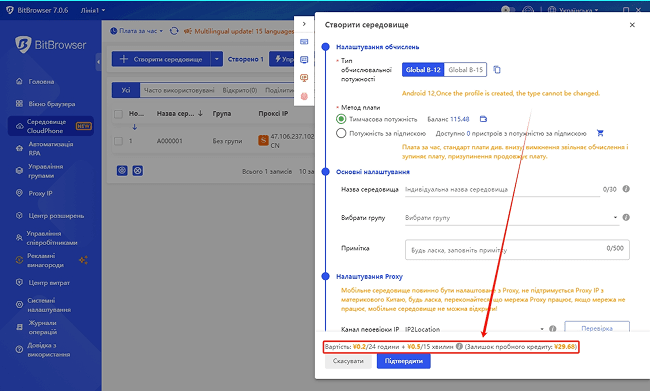Screen dimensions: 650x391
Task: Open Журнали операцій in the sidebar
Action: pos(42,328)
